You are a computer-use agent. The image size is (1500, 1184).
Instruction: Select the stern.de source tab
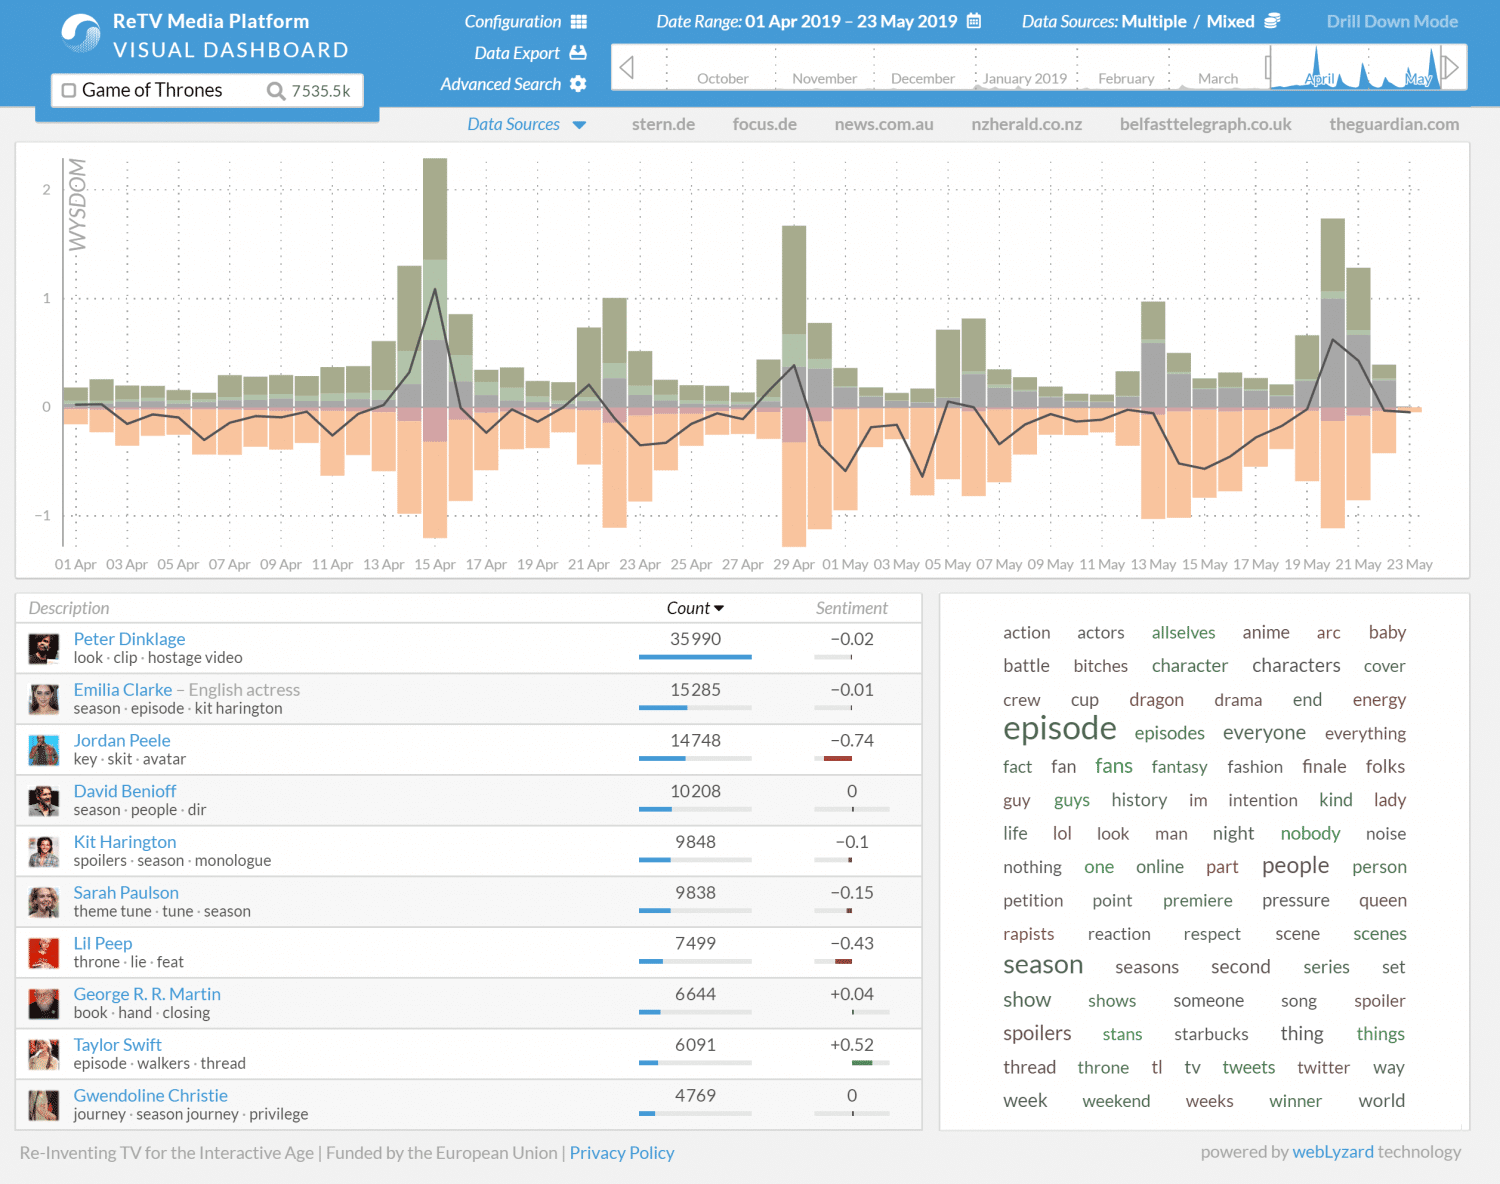pyautogui.click(x=663, y=124)
